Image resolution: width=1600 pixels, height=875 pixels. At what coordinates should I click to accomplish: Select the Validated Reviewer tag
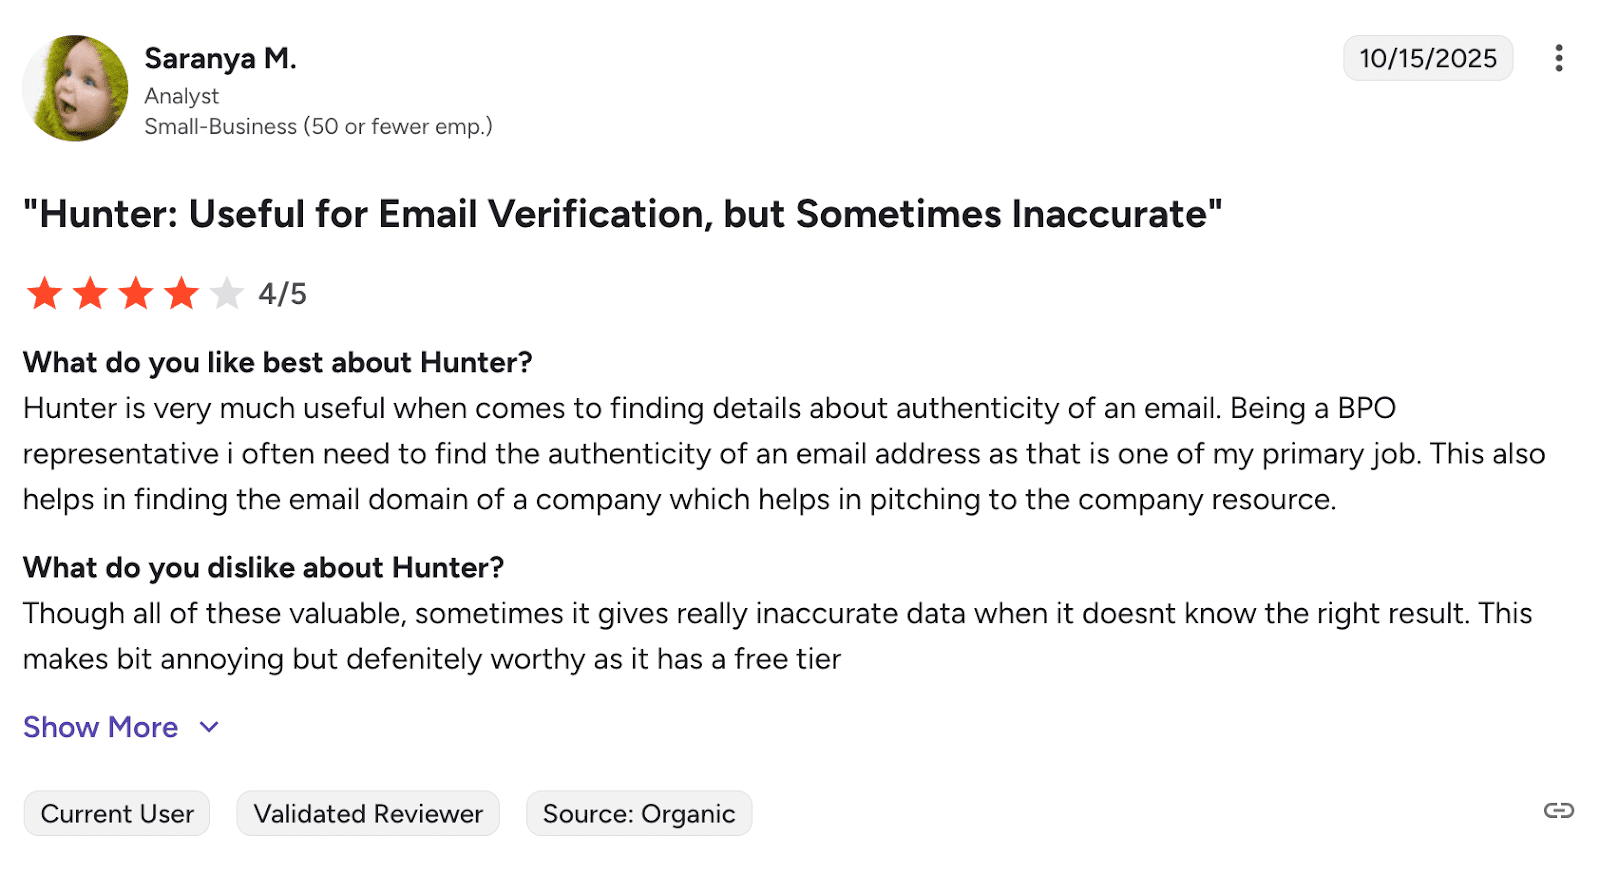(x=368, y=814)
